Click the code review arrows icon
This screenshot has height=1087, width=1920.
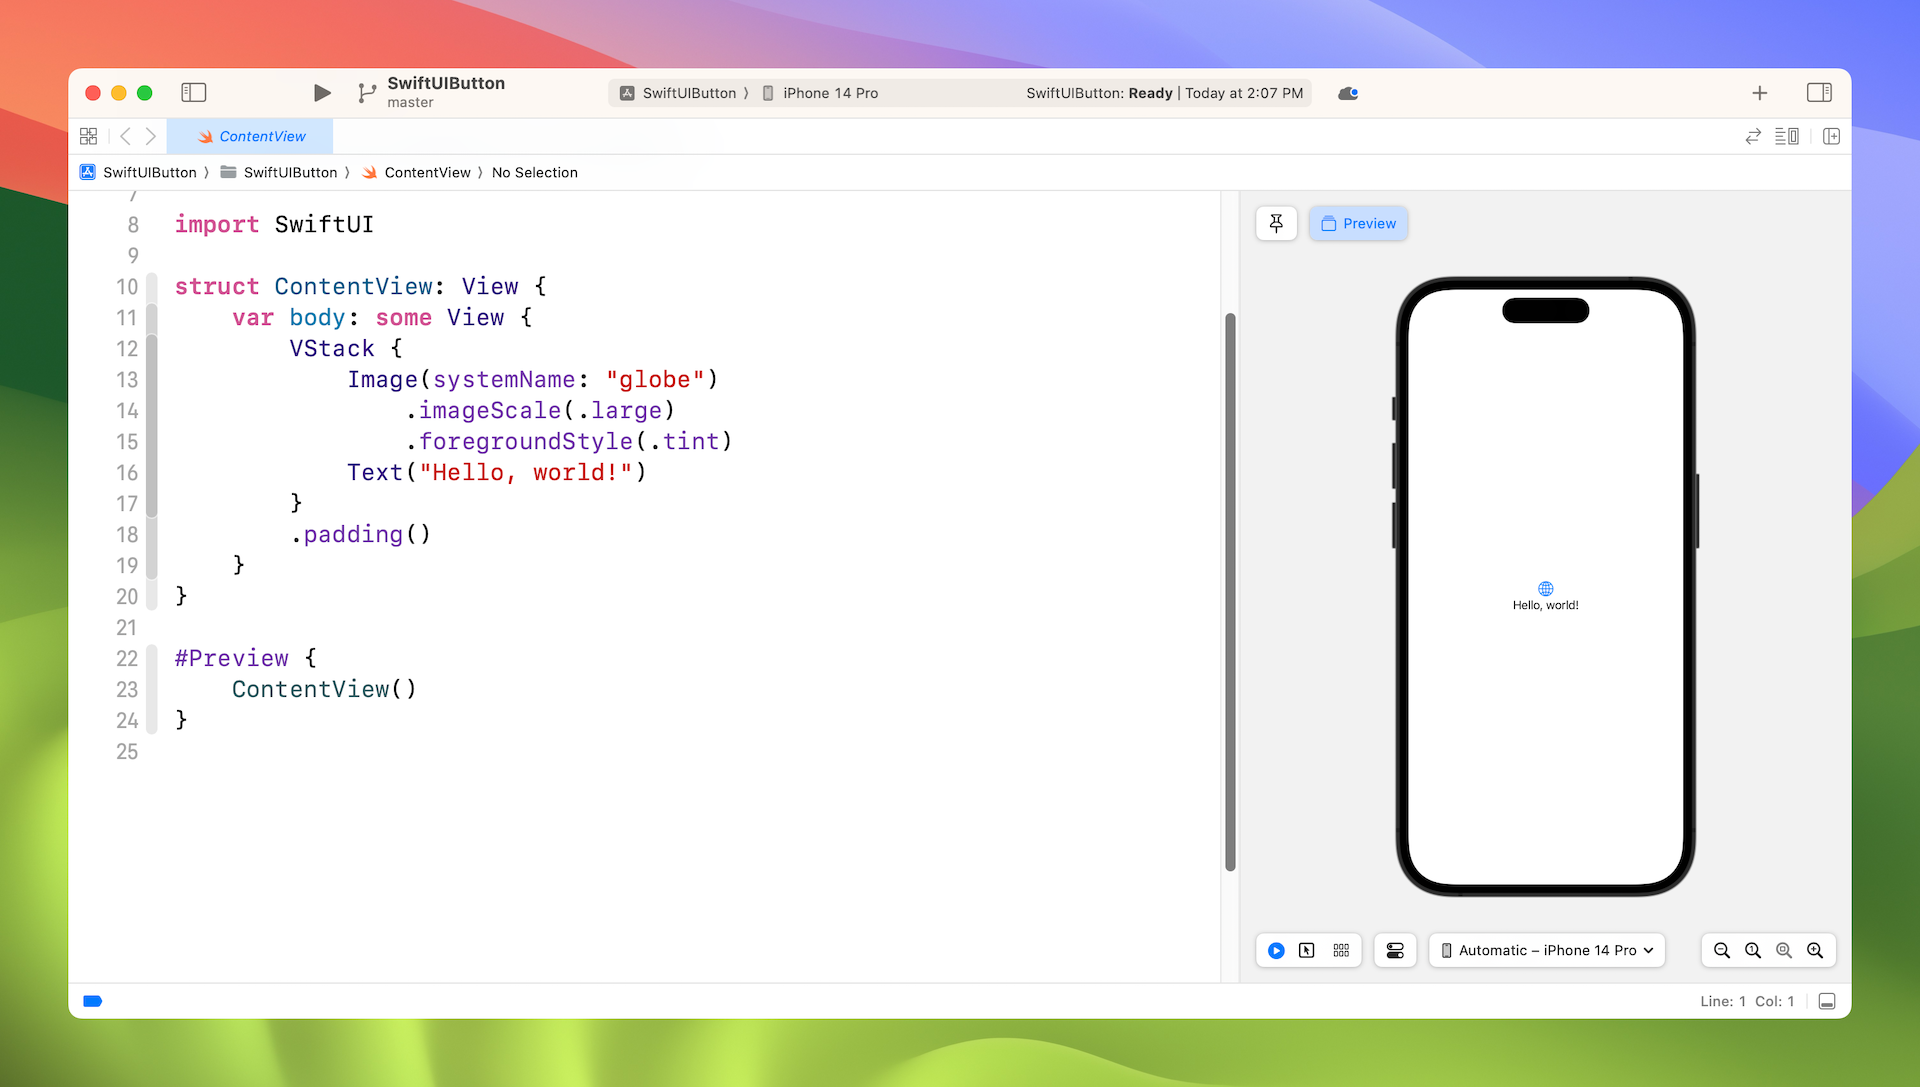(x=1753, y=136)
